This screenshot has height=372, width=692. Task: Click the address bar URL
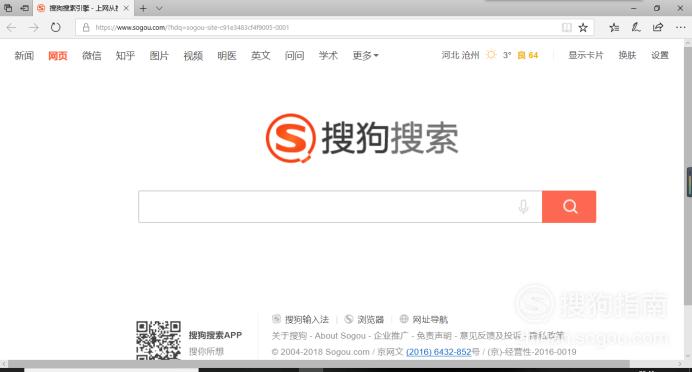coord(192,27)
